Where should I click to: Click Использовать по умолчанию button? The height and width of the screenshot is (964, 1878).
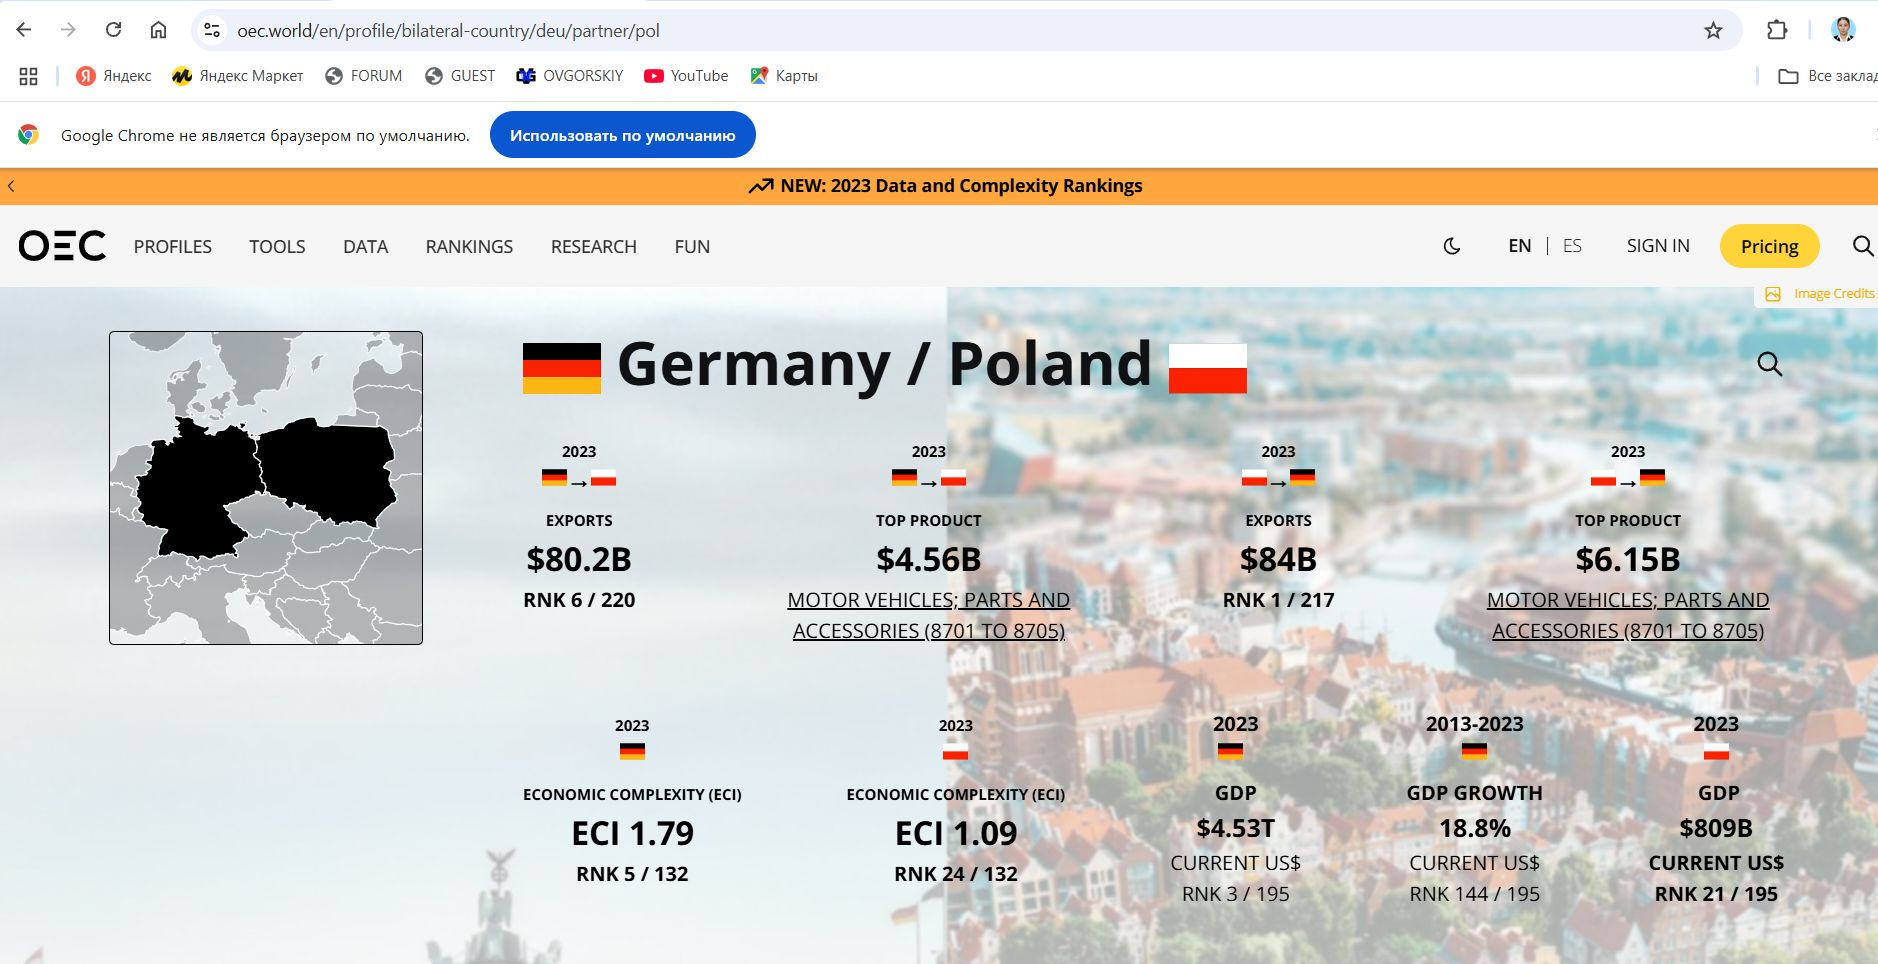click(x=622, y=135)
